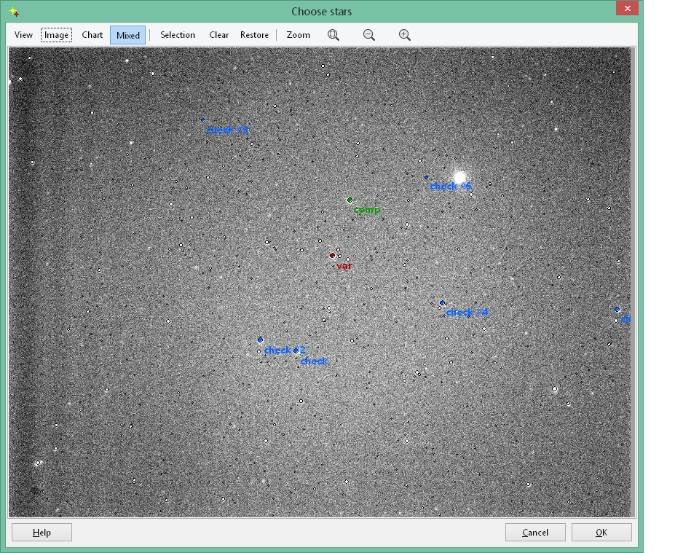
Task: Click the large bright star in the image
Action: pos(460,178)
